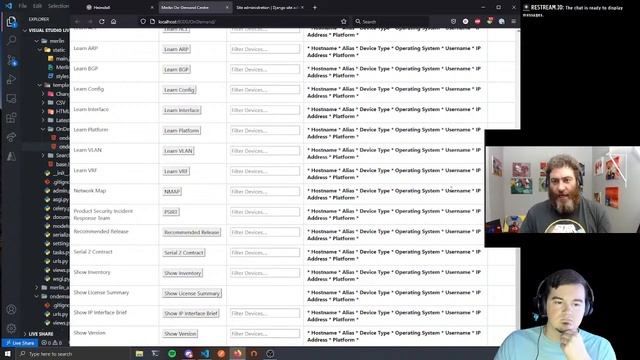The height and width of the screenshot is (360, 640).
Task: Open the Accounts icon in VS Code
Action: point(11,309)
